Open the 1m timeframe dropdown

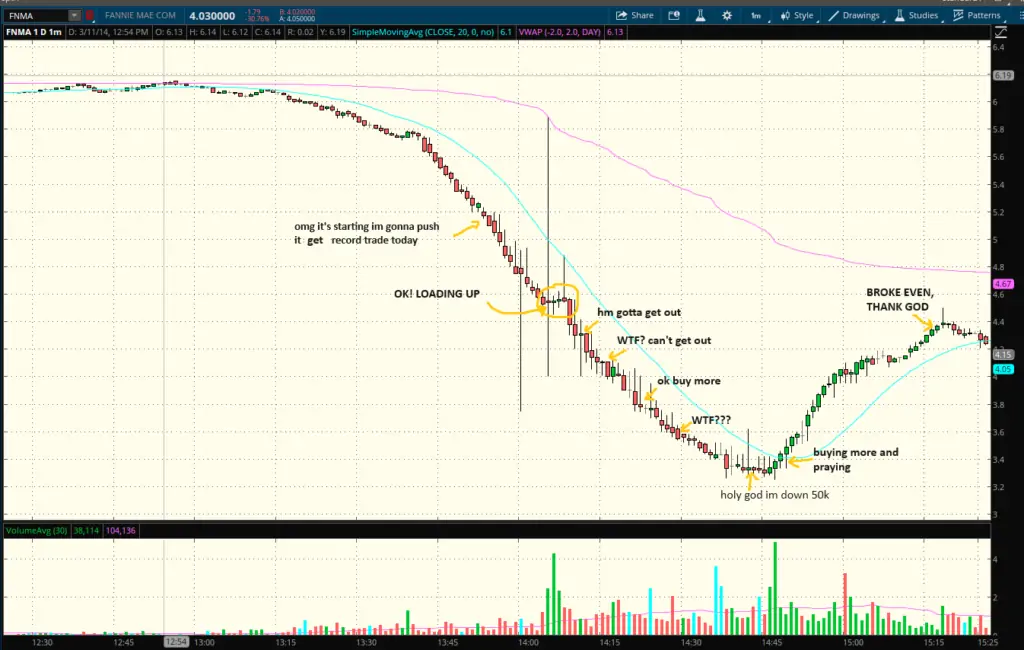pos(756,15)
